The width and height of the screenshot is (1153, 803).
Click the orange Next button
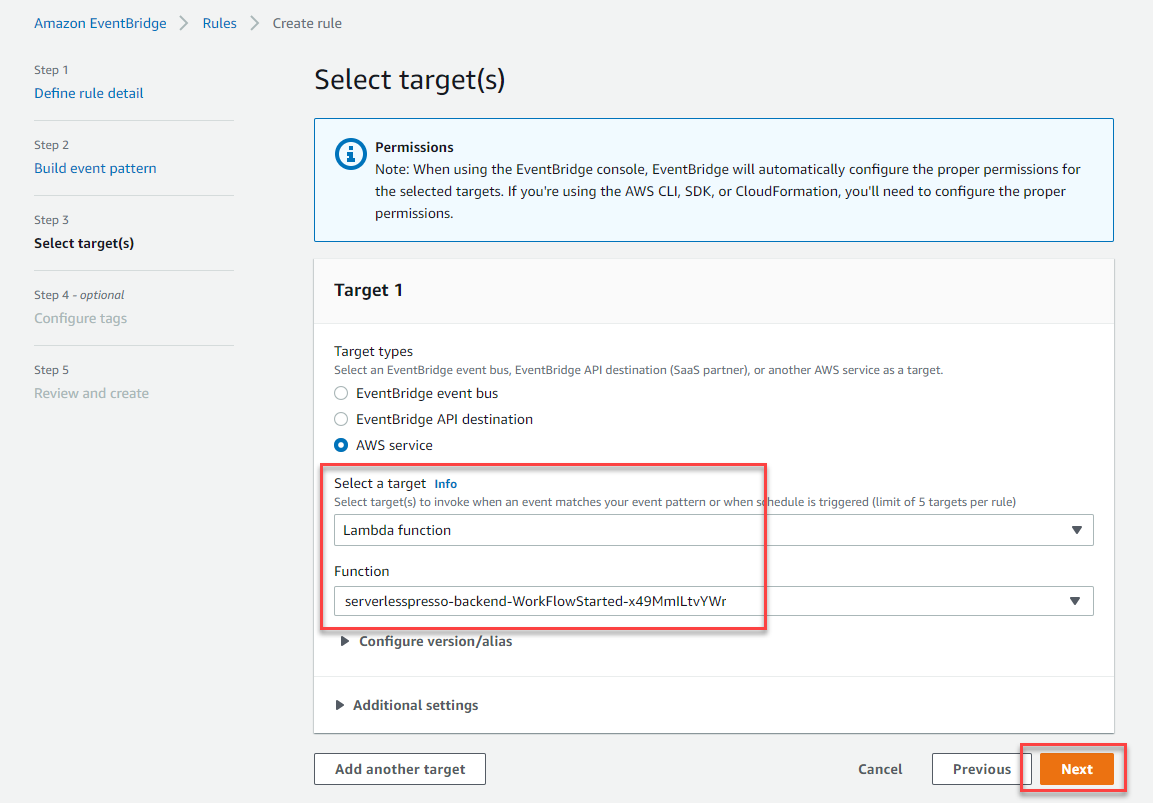point(1077,769)
